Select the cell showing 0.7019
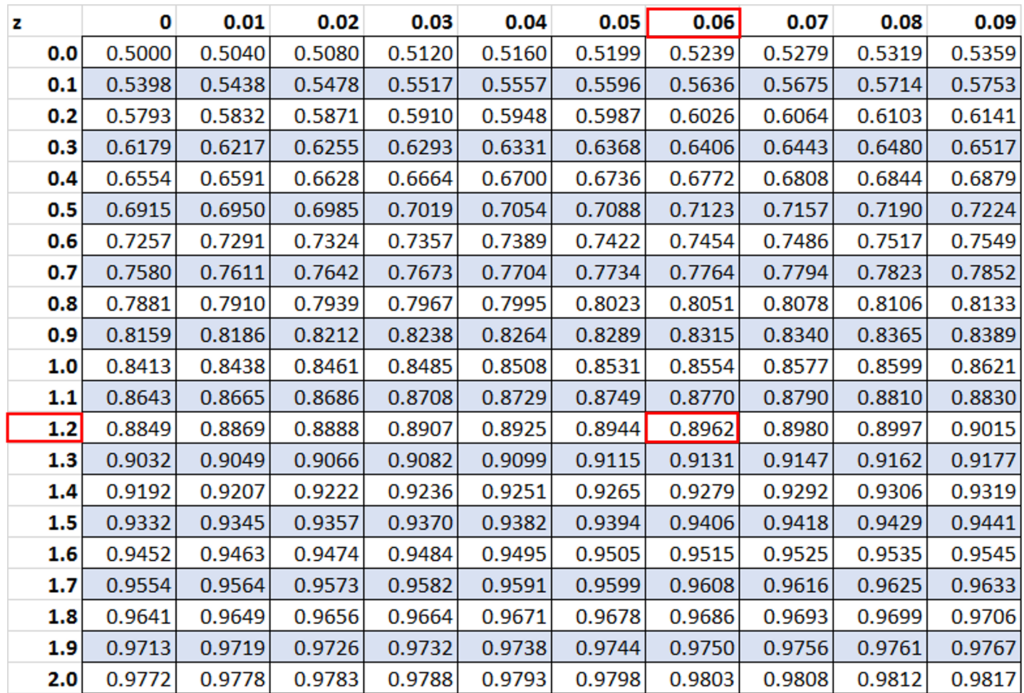The height and width of the screenshot is (693, 1024). (411, 210)
